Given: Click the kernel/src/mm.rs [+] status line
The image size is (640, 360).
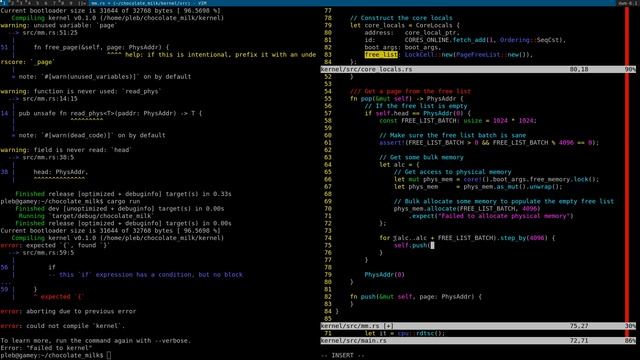Looking at the screenshot, I should [478, 326].
